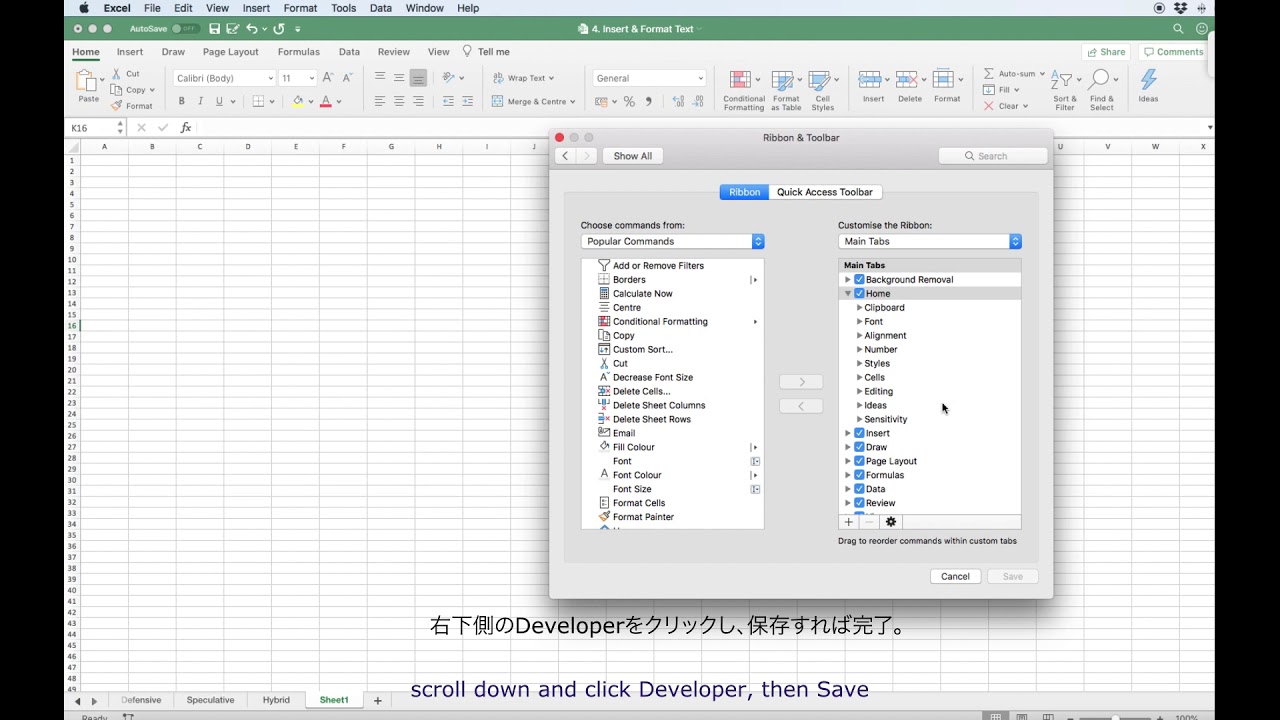1280x720 pixels.
Task: Expand the Alignment group
Action: pyautogui.click(x=860, y=336)
